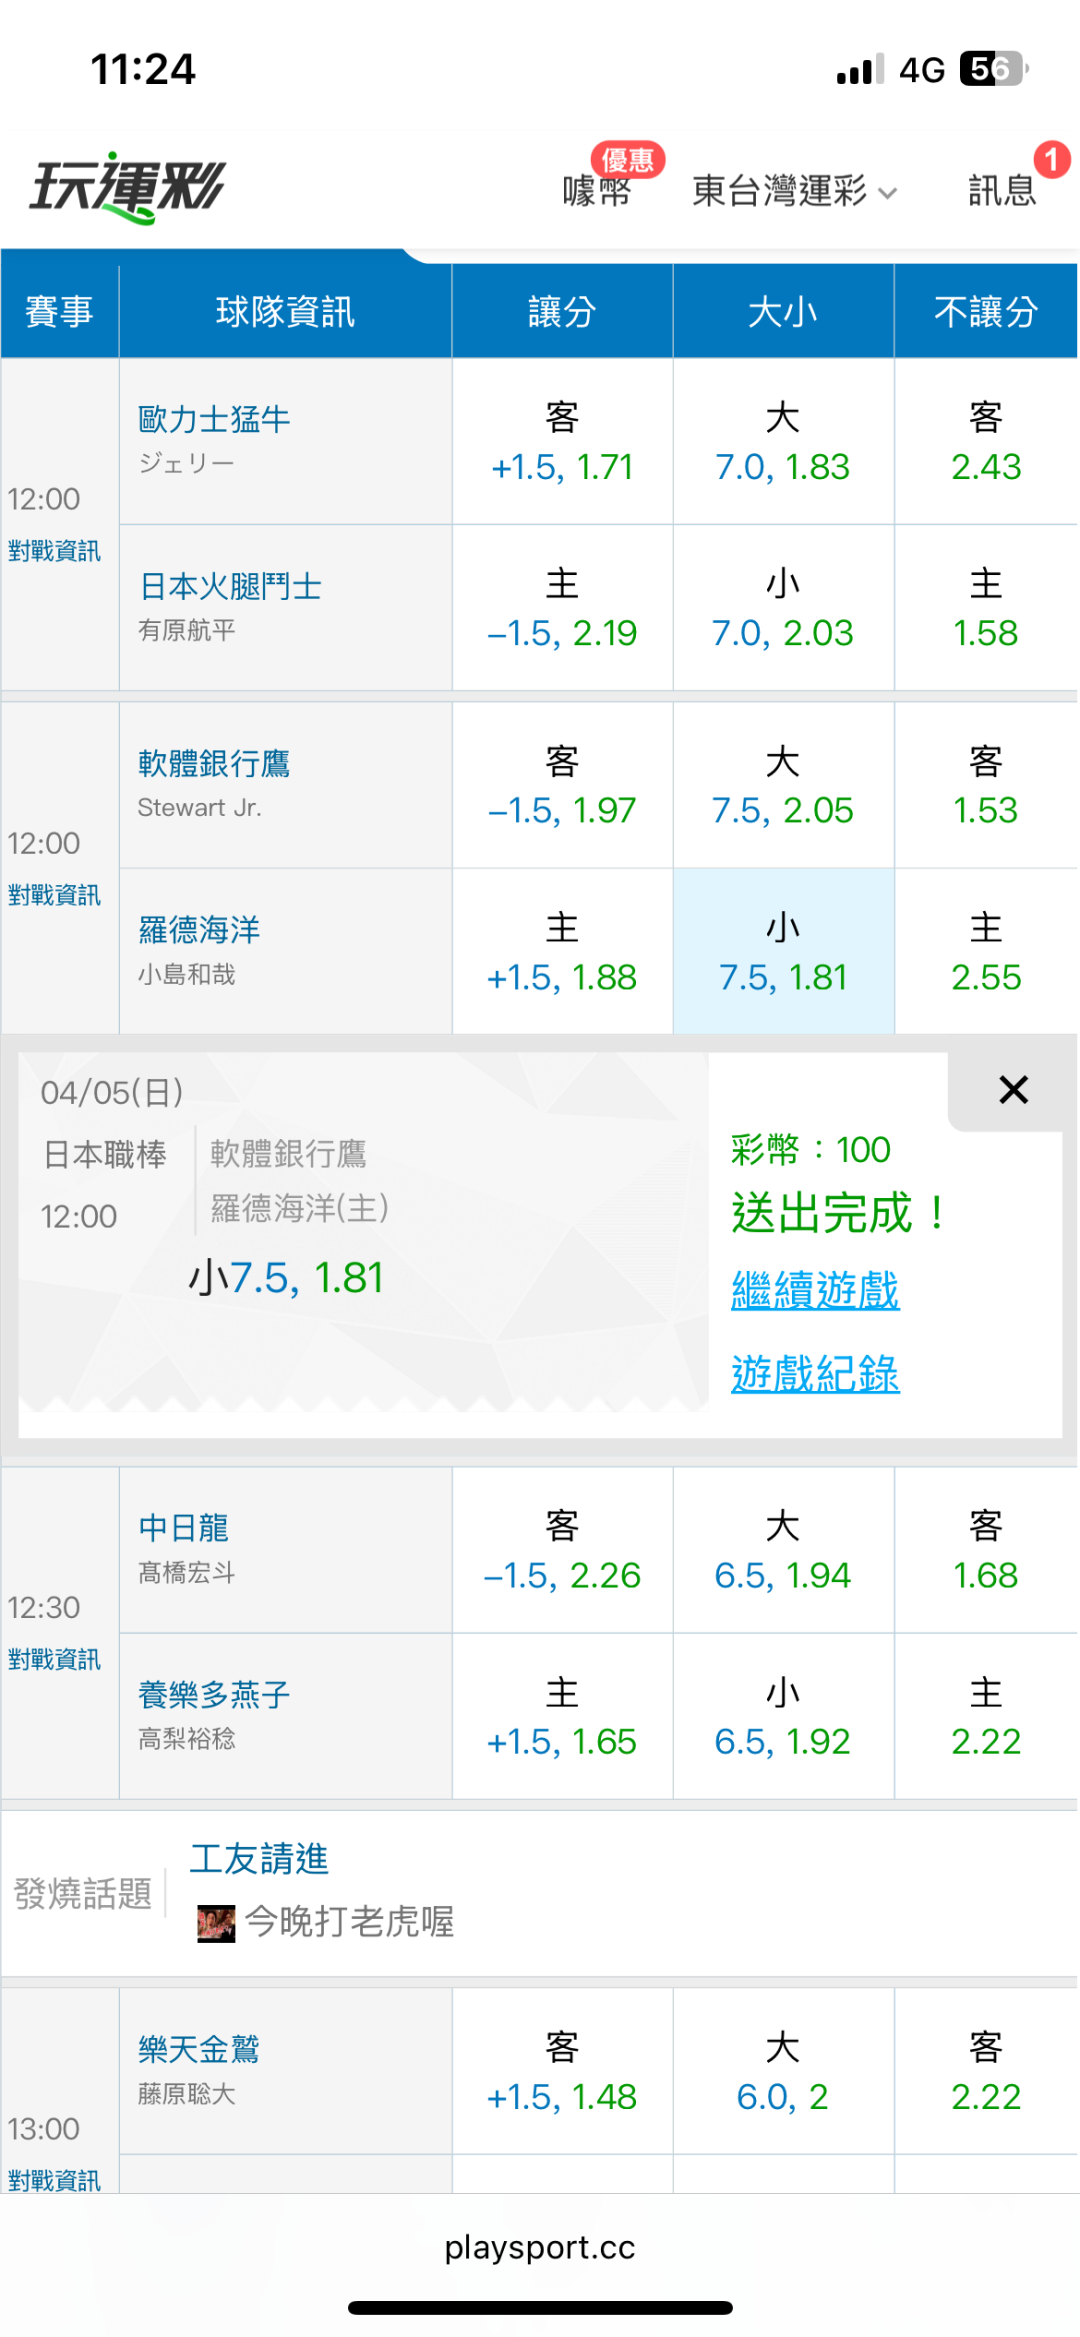Select the 大小 column tab
Viewport: 1080px width, 2337px height.
(x=783, y=312)
